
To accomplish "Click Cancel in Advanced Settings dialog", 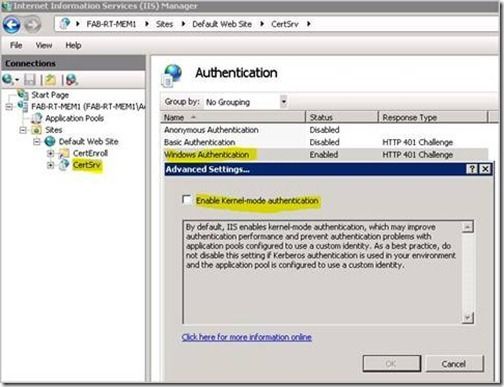I will [454, 363].
